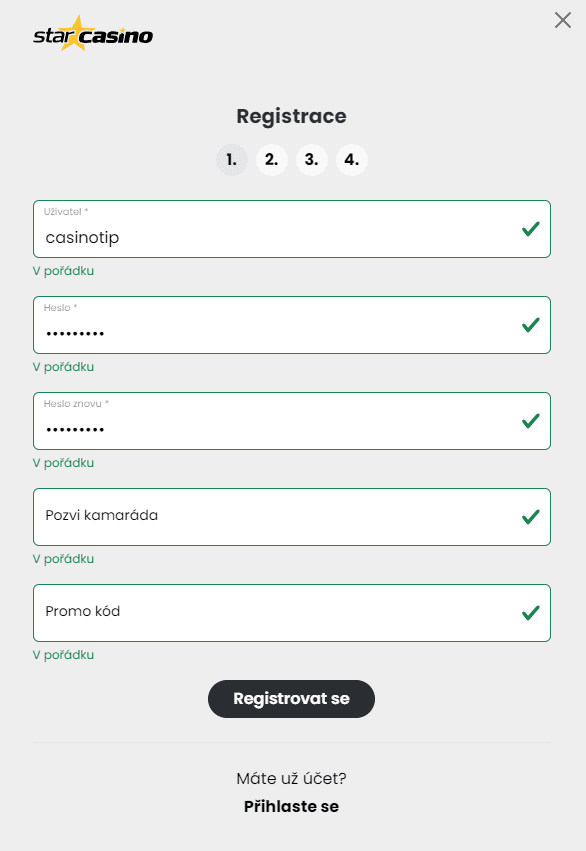This screenshot has height=851, width=586.
Task: Click the Uživatel input showing casinotip
Action: click(x=250, y=235)
